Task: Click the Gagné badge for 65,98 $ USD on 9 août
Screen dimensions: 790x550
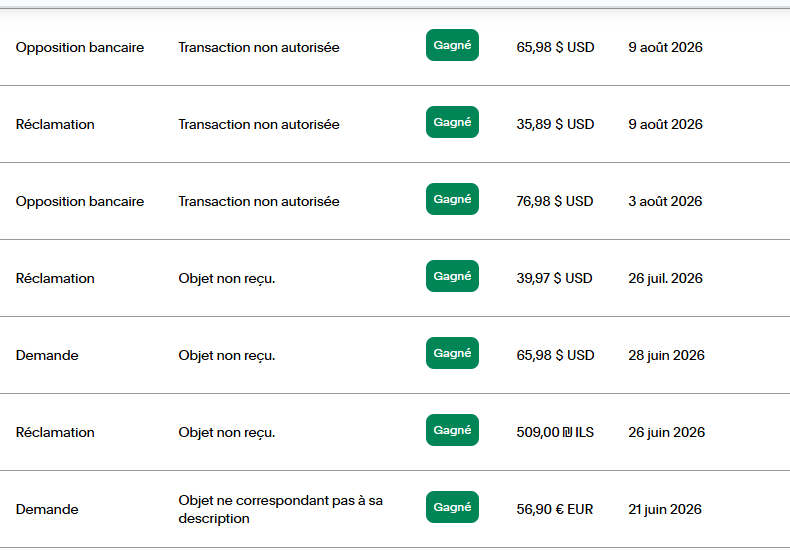Action: pyautogui.click(x=452, y=45)
